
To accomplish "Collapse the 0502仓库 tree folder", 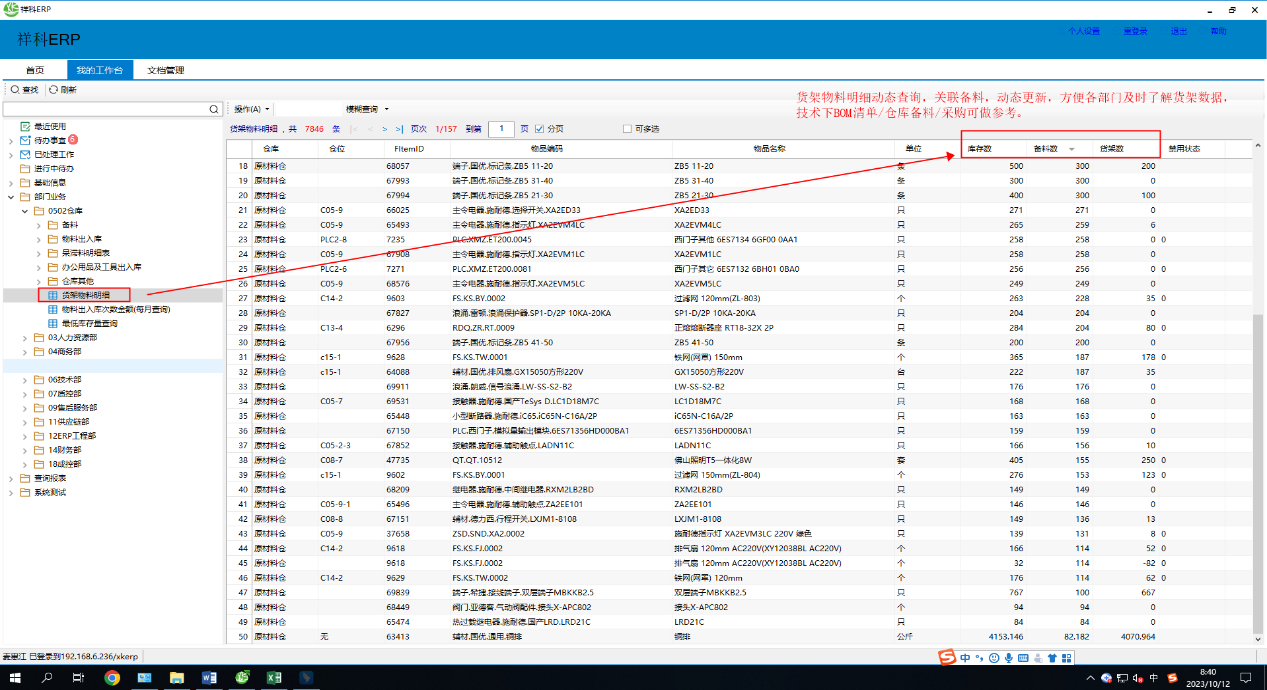I will [24, 211].
